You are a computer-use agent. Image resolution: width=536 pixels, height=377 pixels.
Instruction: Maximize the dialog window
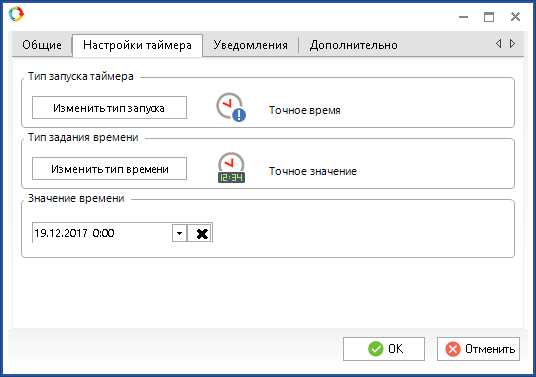pyautogui.click(x=489, y=16)
